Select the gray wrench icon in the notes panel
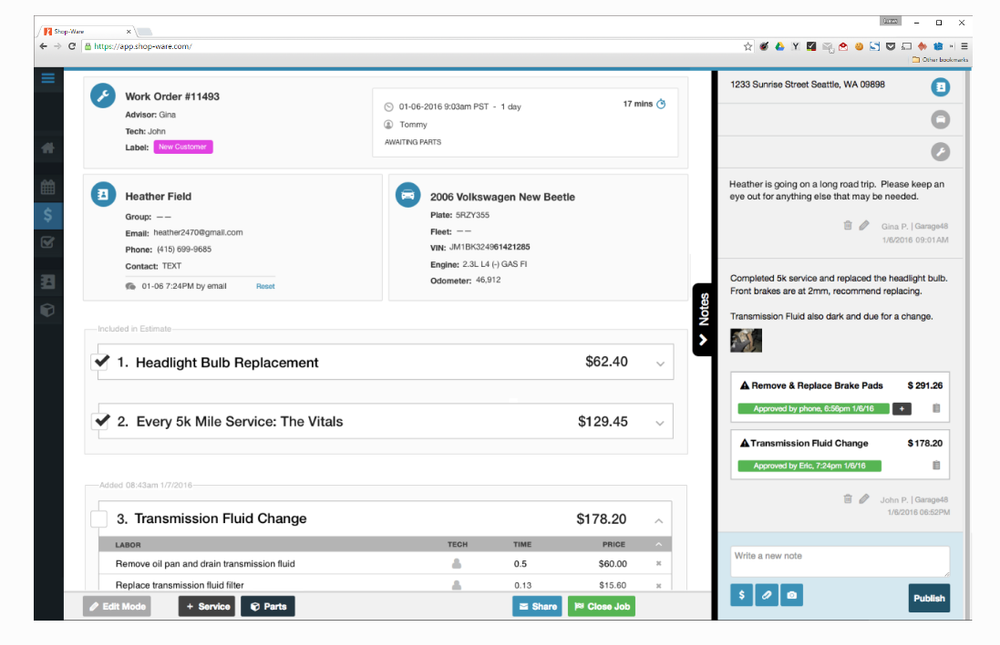1000x645 pixels. tap(940, 152)
